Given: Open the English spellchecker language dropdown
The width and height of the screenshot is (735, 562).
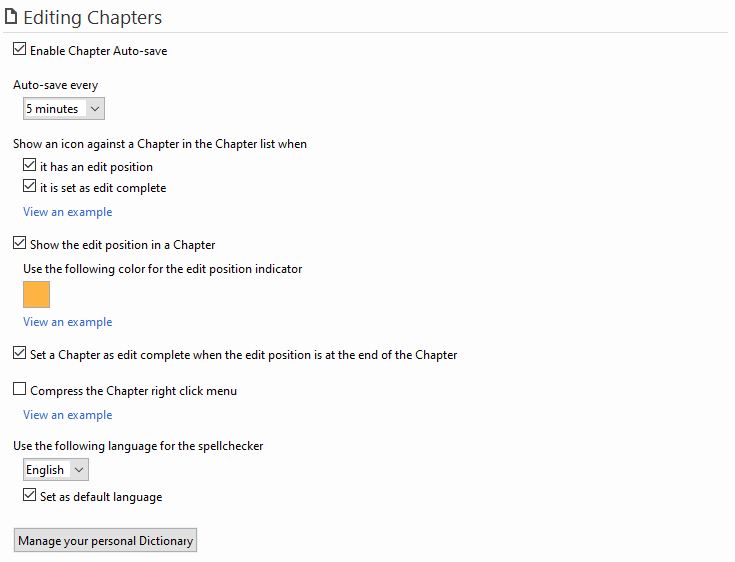Looking at the screenshot, I should coord(56,470).
